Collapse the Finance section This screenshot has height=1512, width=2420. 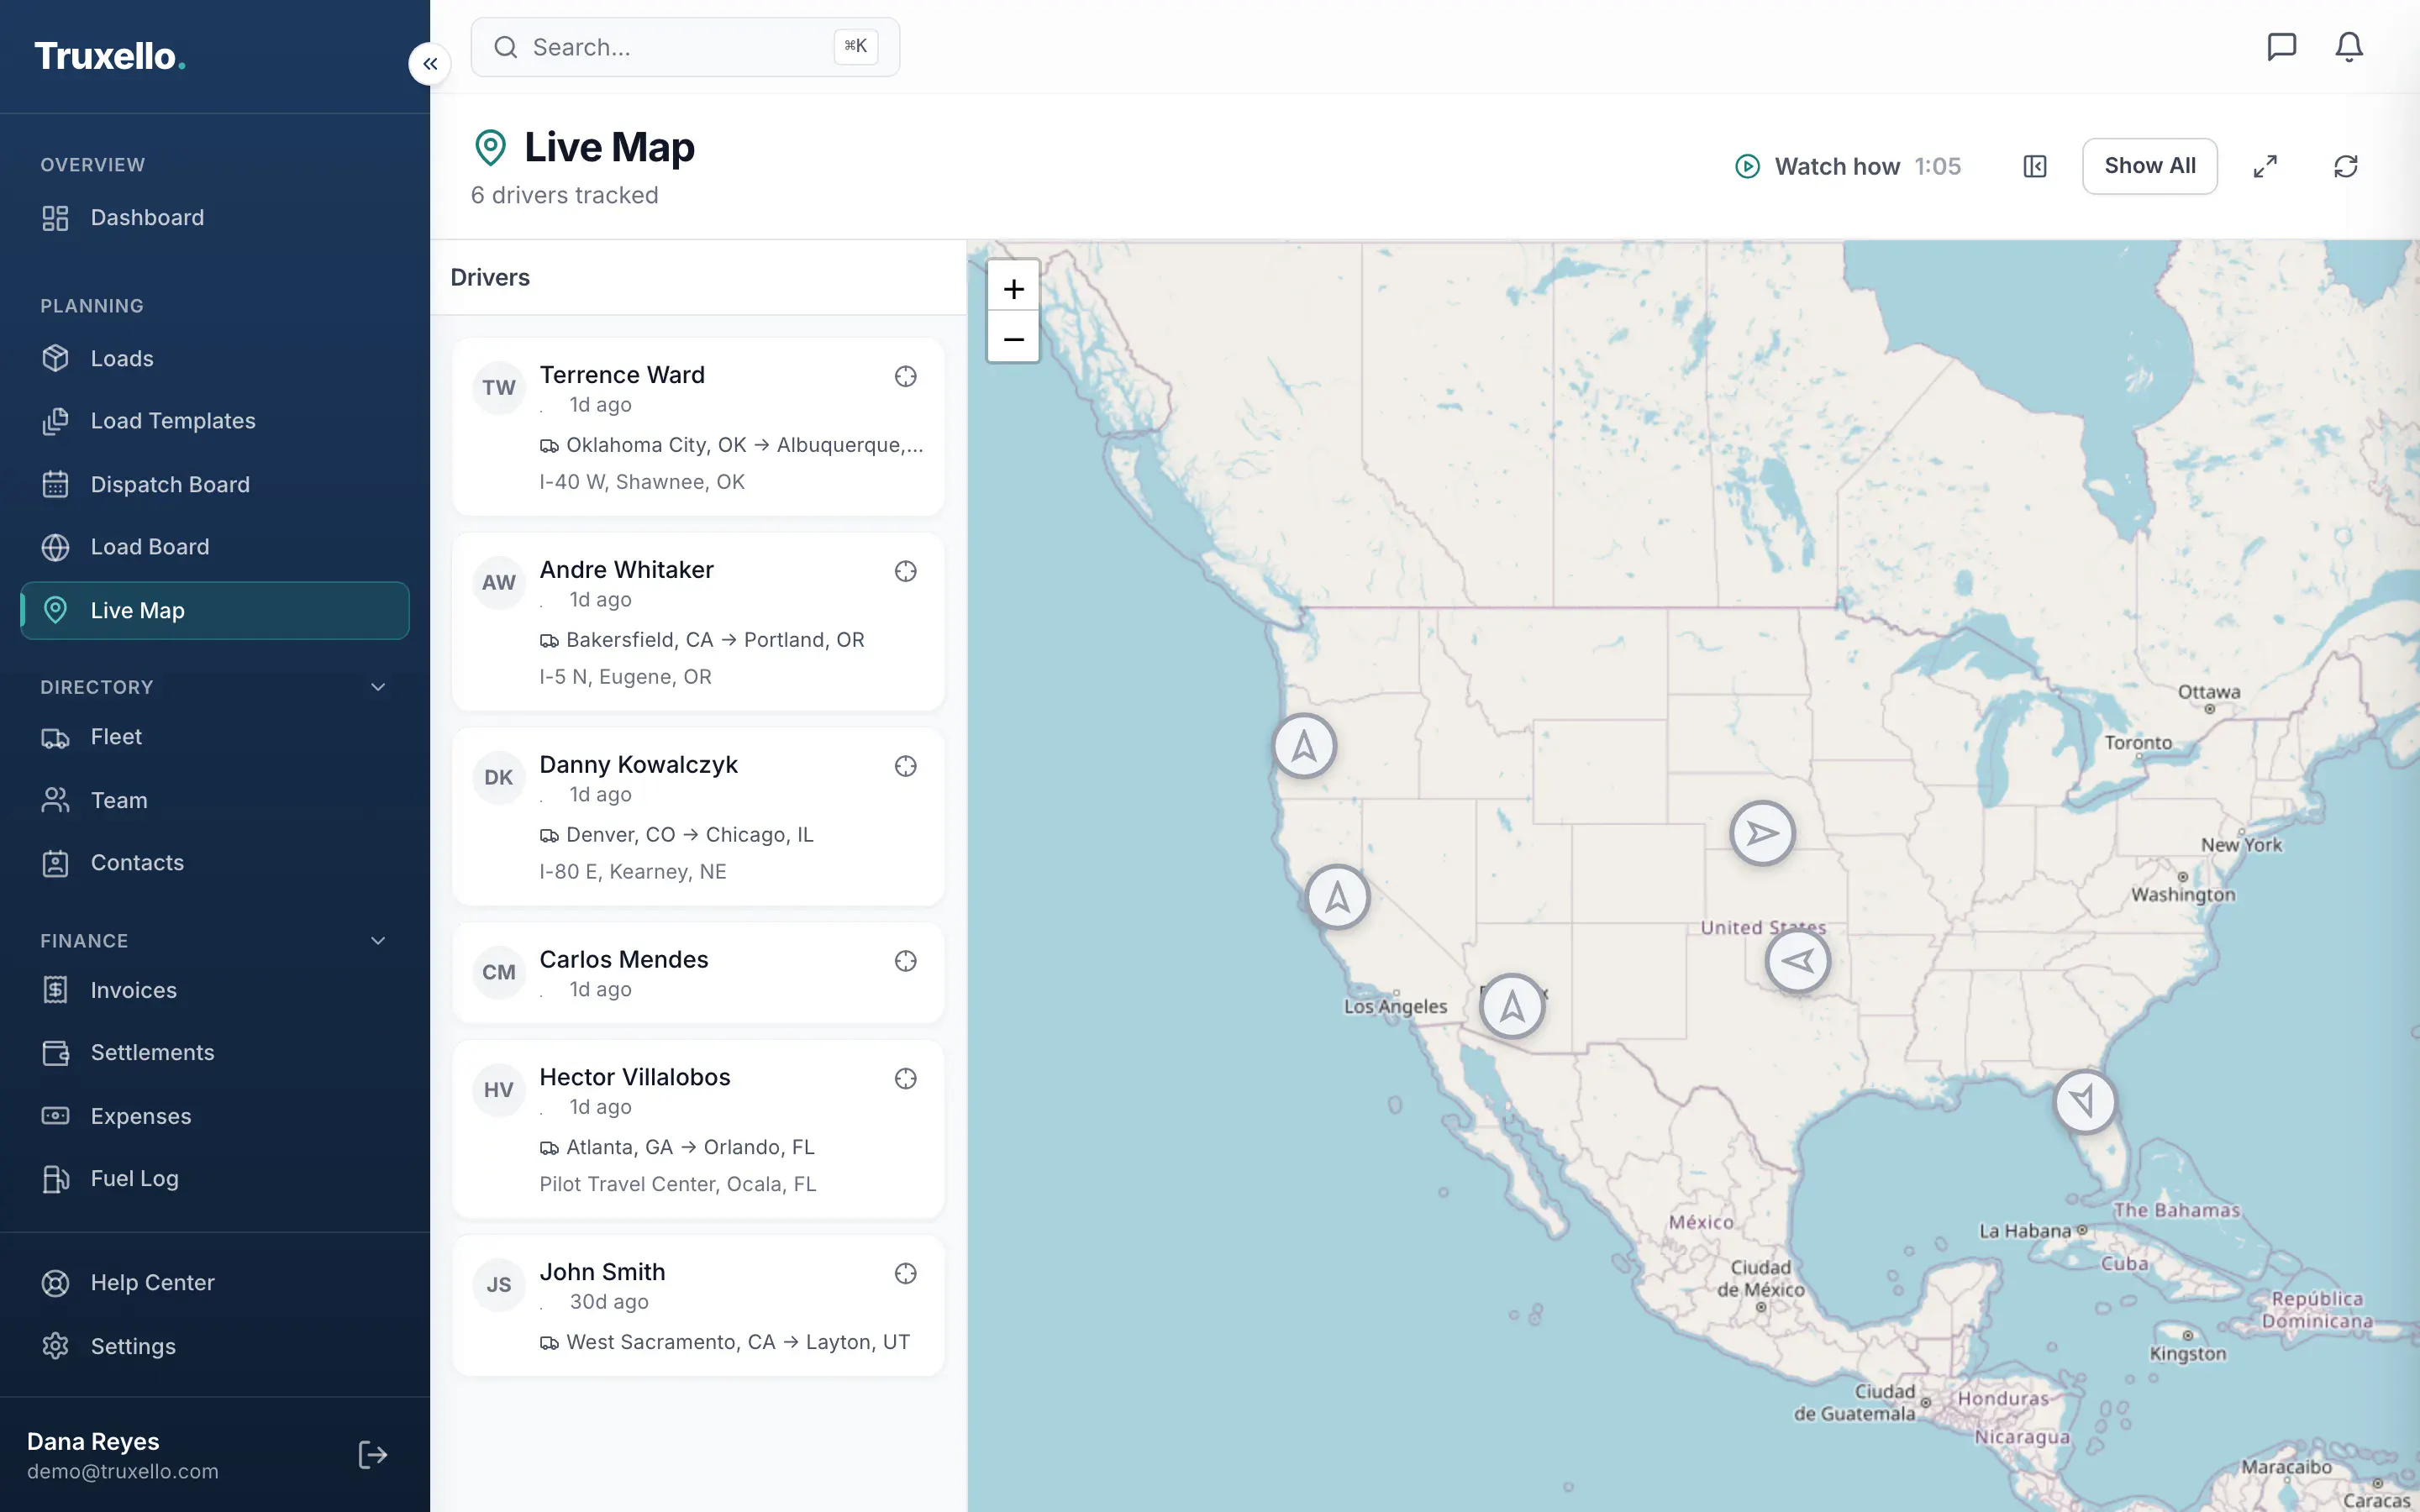(378, 941)
